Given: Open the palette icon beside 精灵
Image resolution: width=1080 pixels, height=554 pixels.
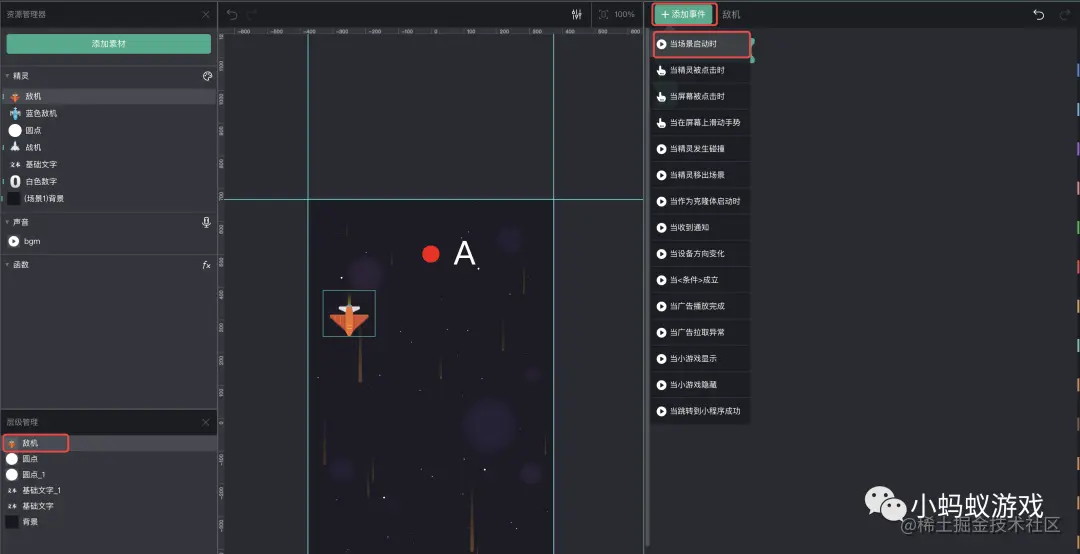Looking at the screenshot, I should coord(207,76).
